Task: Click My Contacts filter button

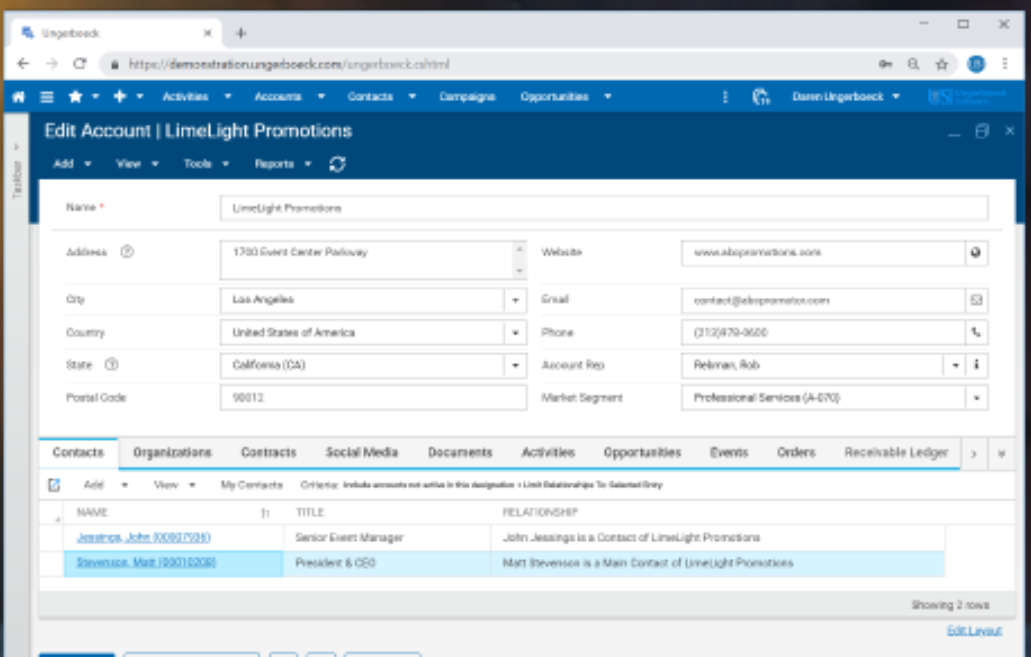Action: 251,485
